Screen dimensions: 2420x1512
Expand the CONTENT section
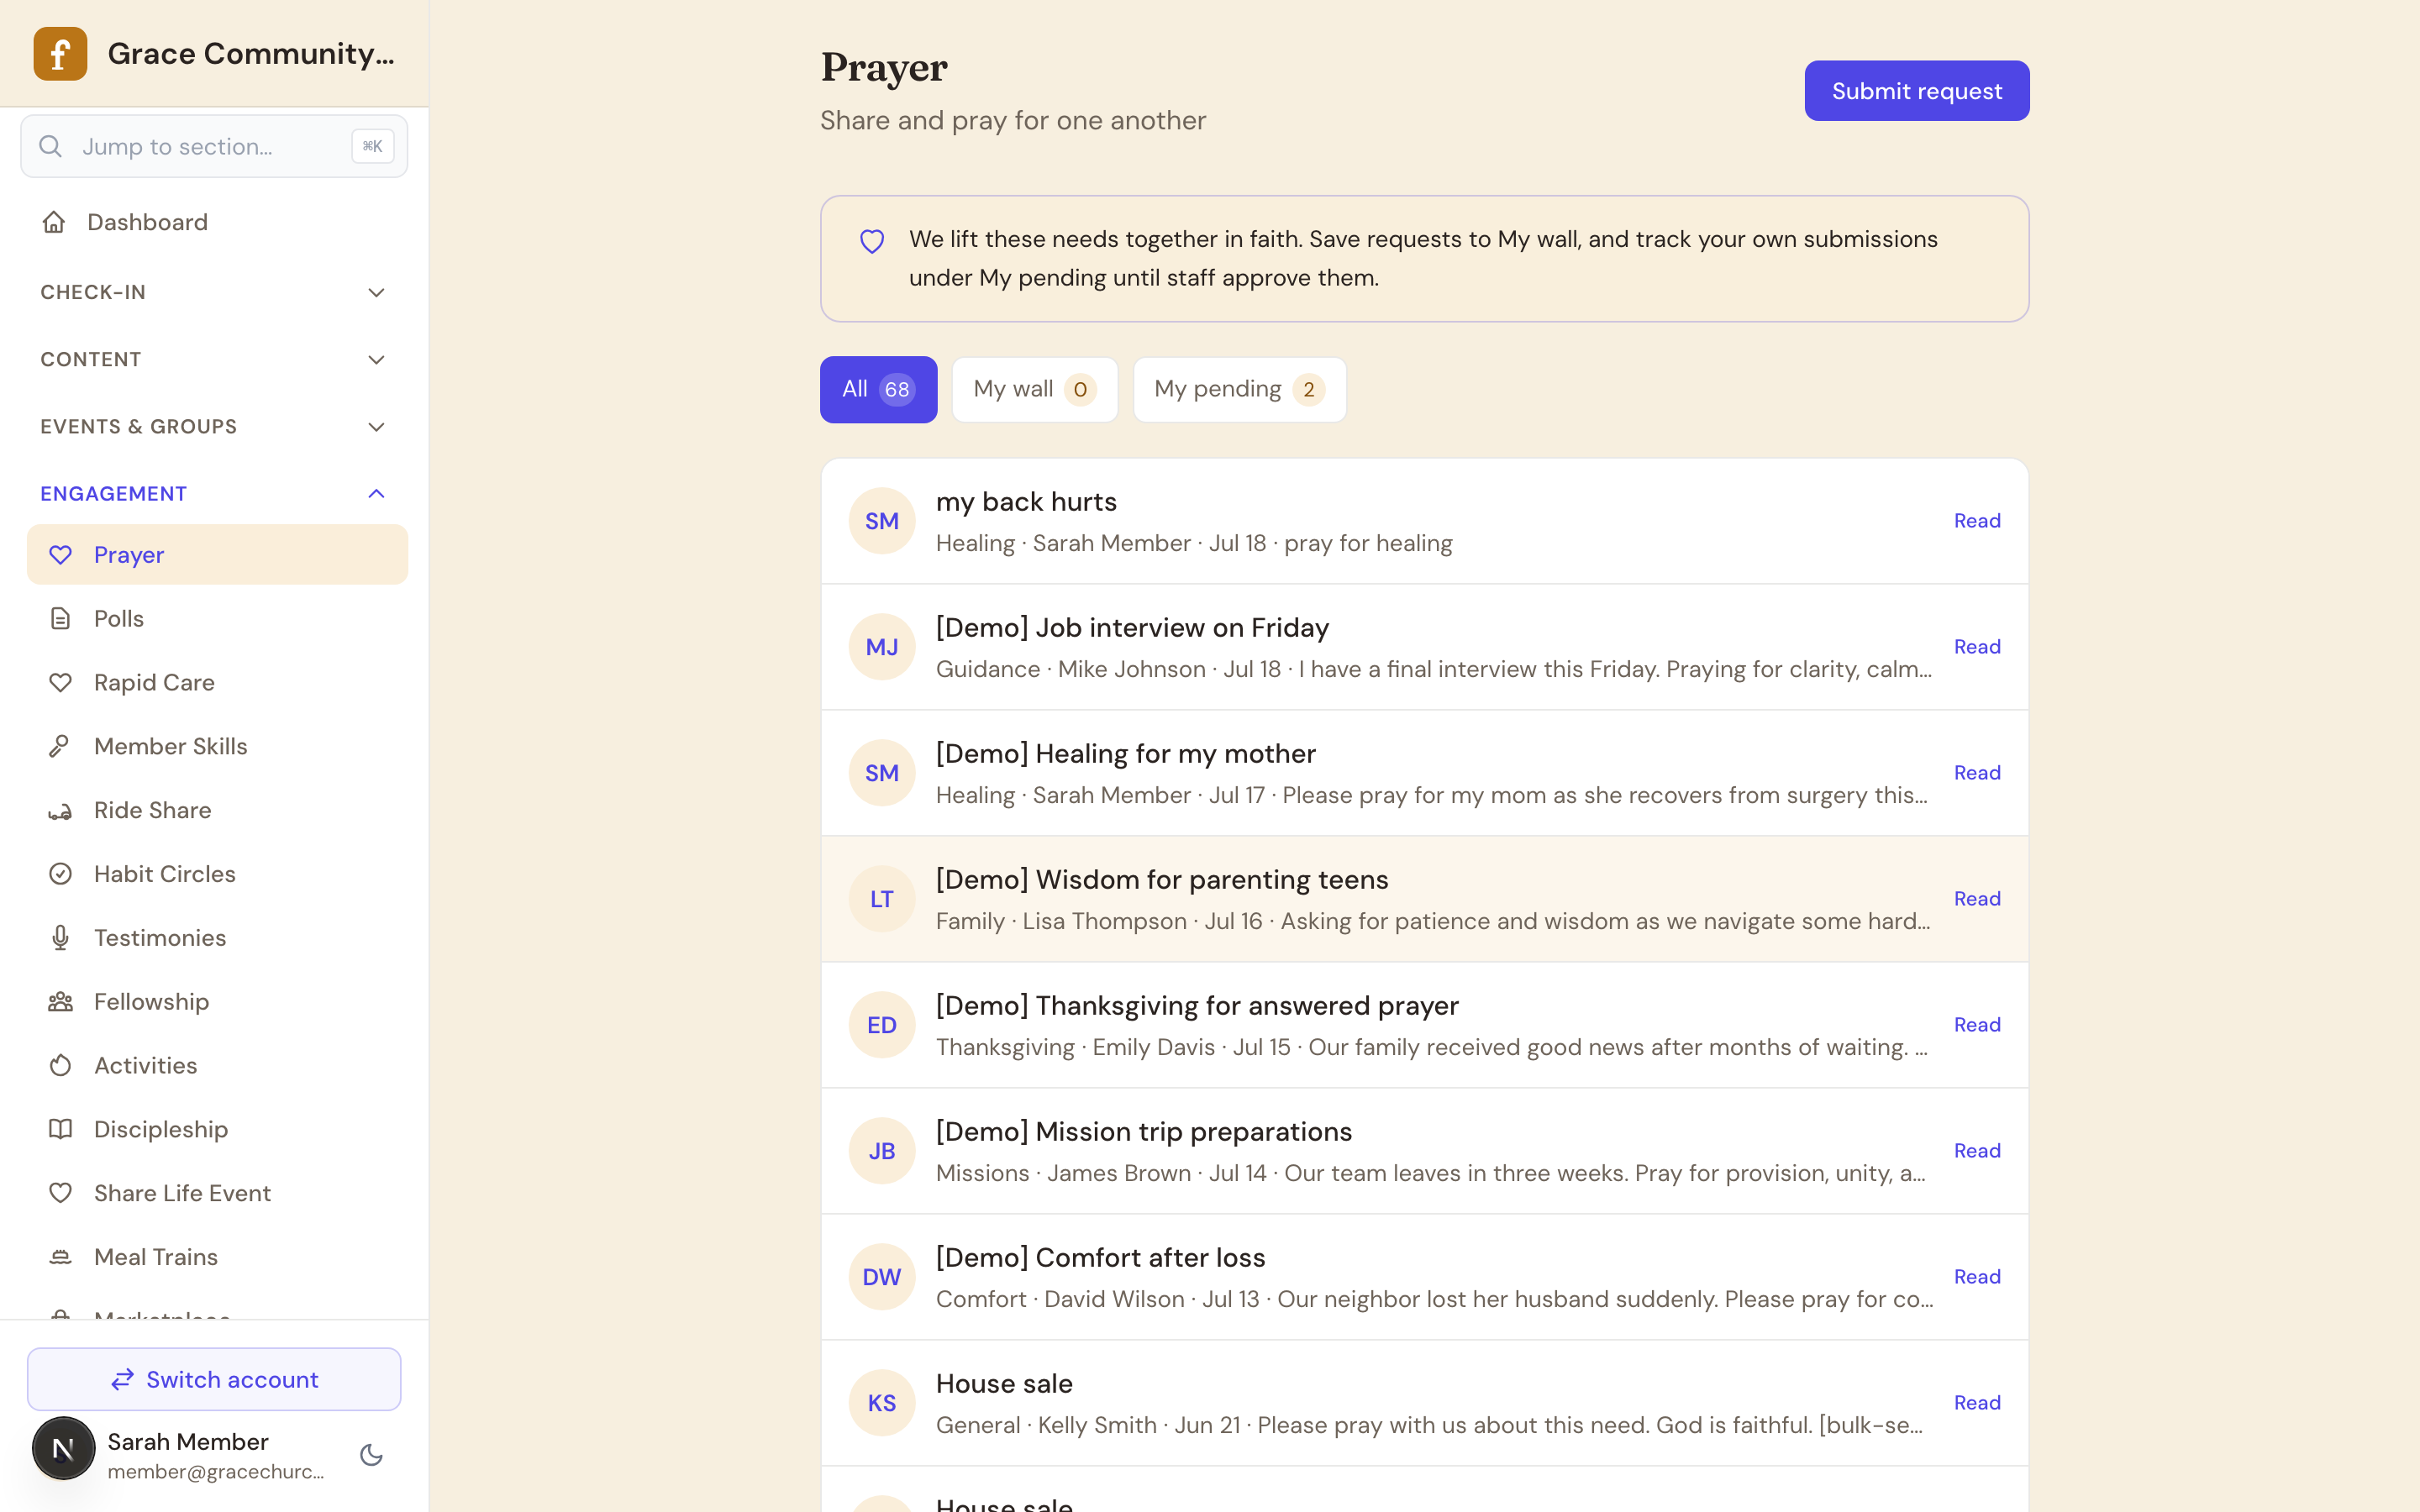click(214, 359)
